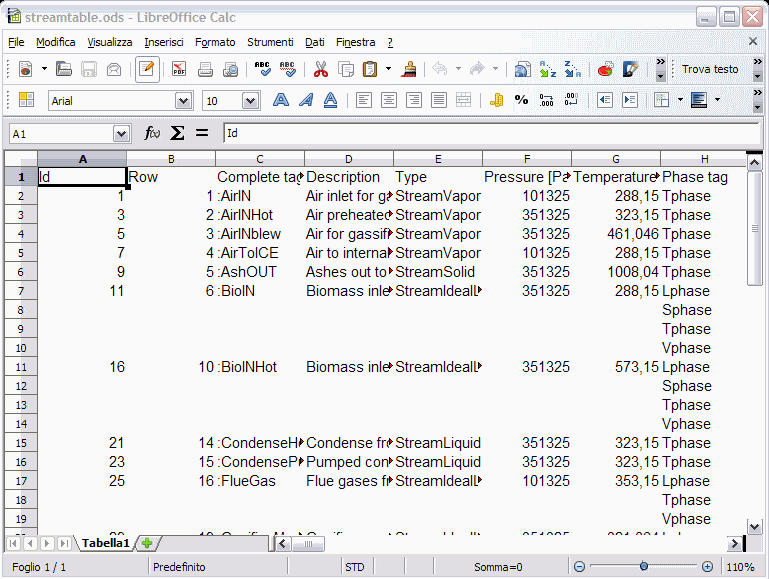Image resolution: width=769 pixels, height=579 pixels.
Task: Toggle center horizontal alignment
Action: coord(388,100)
